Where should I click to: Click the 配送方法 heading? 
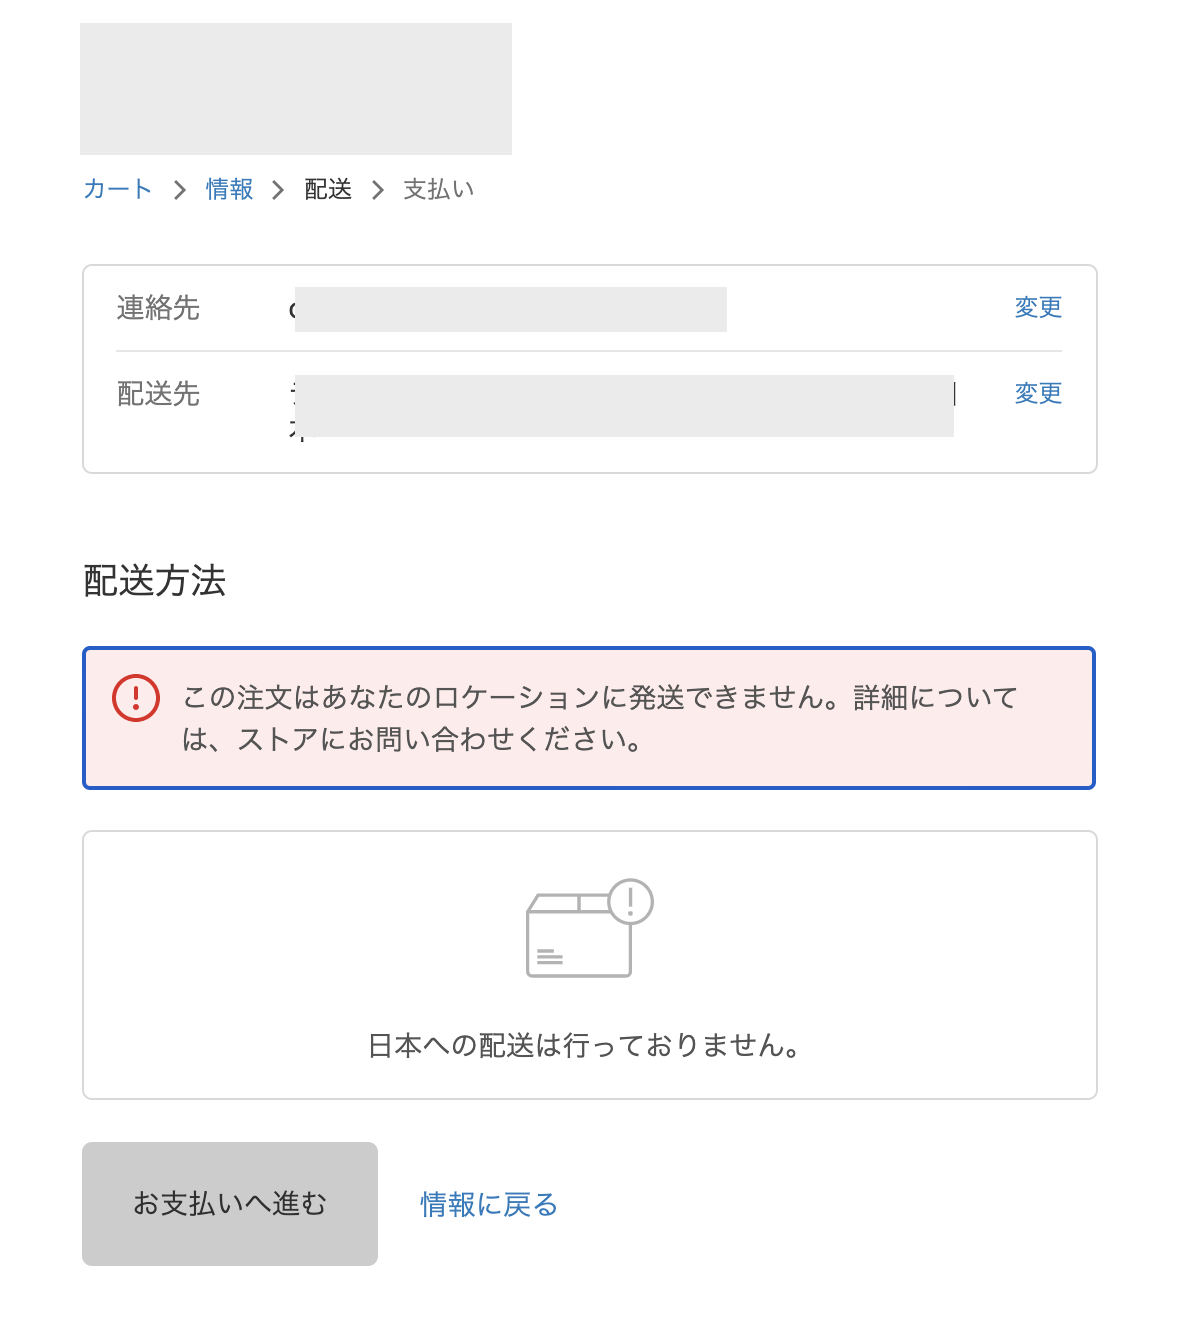[x=155, y=581]
